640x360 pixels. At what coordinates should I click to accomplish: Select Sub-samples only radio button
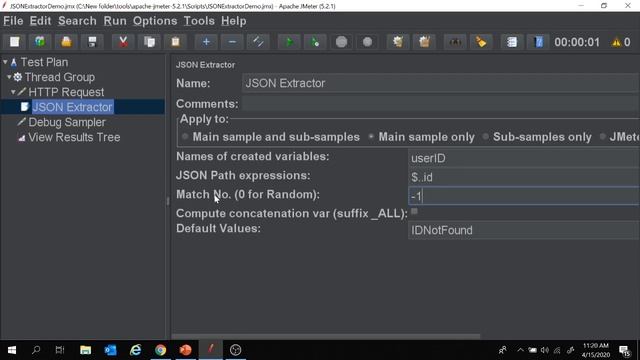(485, 137)
